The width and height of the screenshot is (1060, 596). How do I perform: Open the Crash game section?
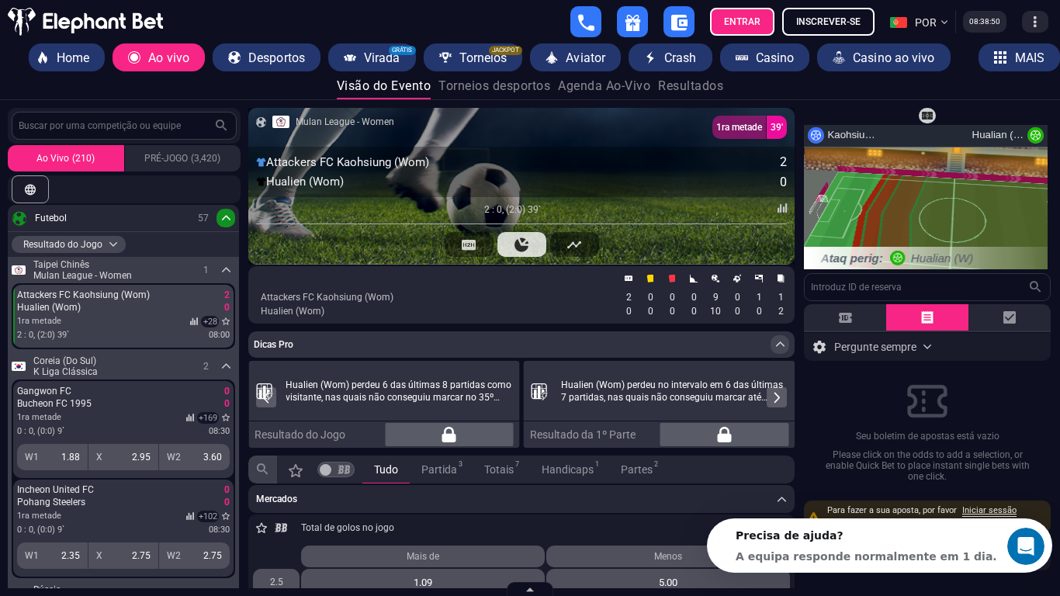pos(670,57)
